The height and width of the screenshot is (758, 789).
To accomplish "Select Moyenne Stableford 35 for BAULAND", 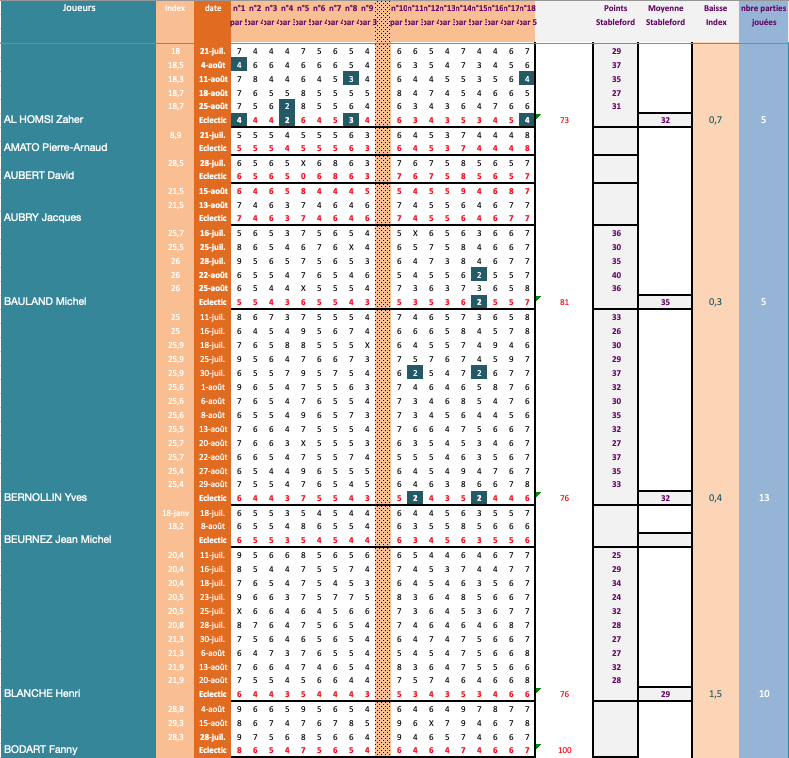I will [665, 302].
